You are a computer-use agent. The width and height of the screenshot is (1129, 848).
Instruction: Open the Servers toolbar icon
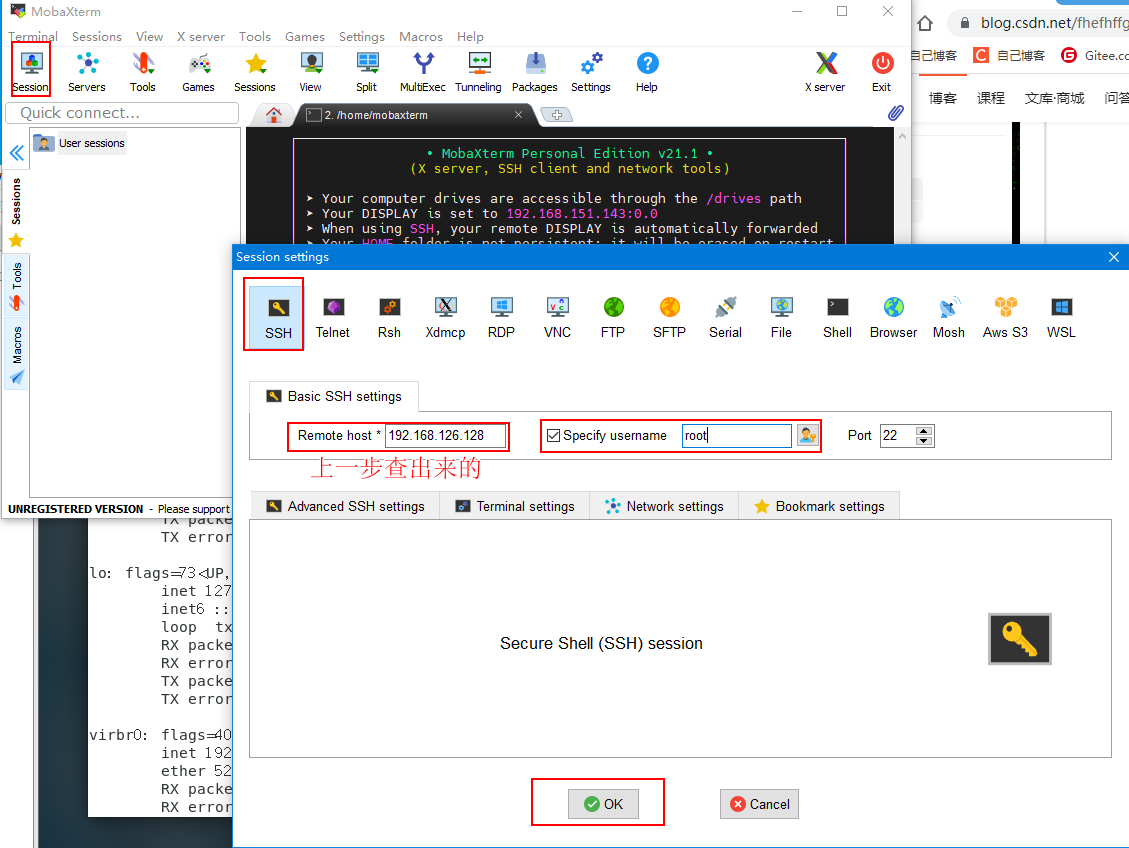click(x=87, y=71)
